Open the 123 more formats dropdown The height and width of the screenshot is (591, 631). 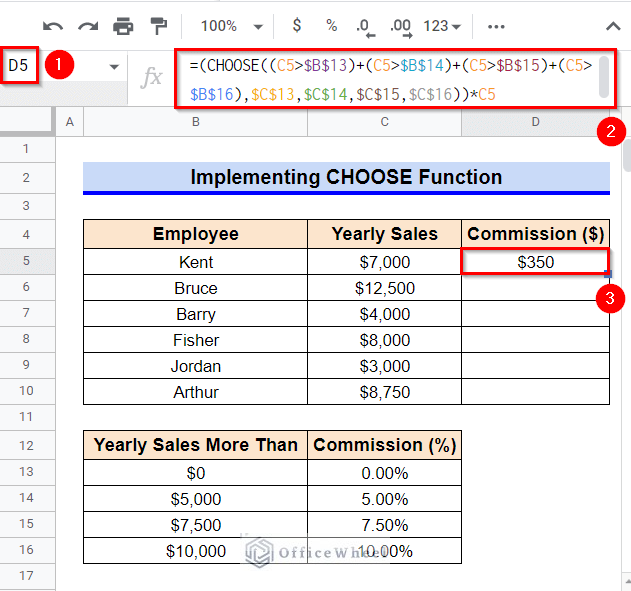442,26
